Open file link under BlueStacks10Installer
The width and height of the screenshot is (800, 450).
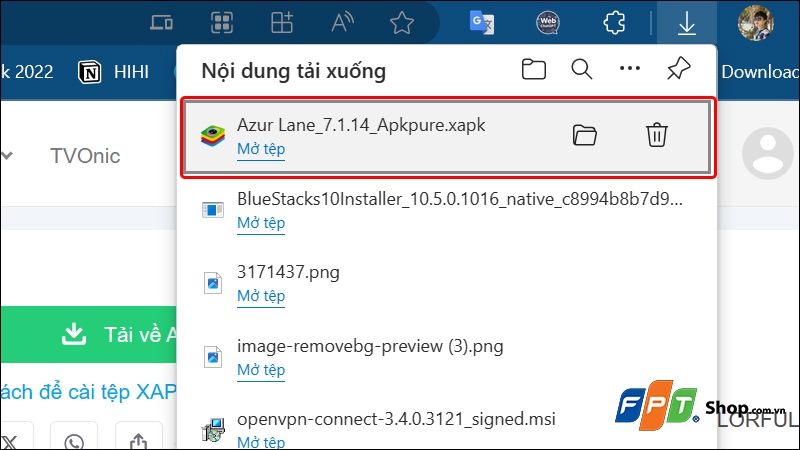[x=261, y=223]
